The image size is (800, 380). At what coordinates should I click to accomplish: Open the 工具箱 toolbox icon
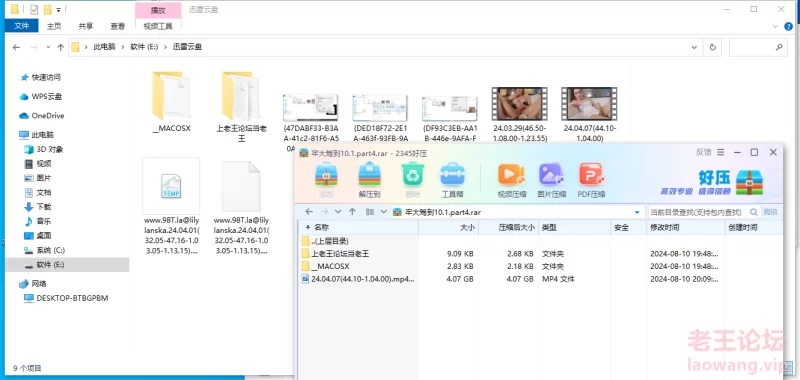[x=452, y=180]
